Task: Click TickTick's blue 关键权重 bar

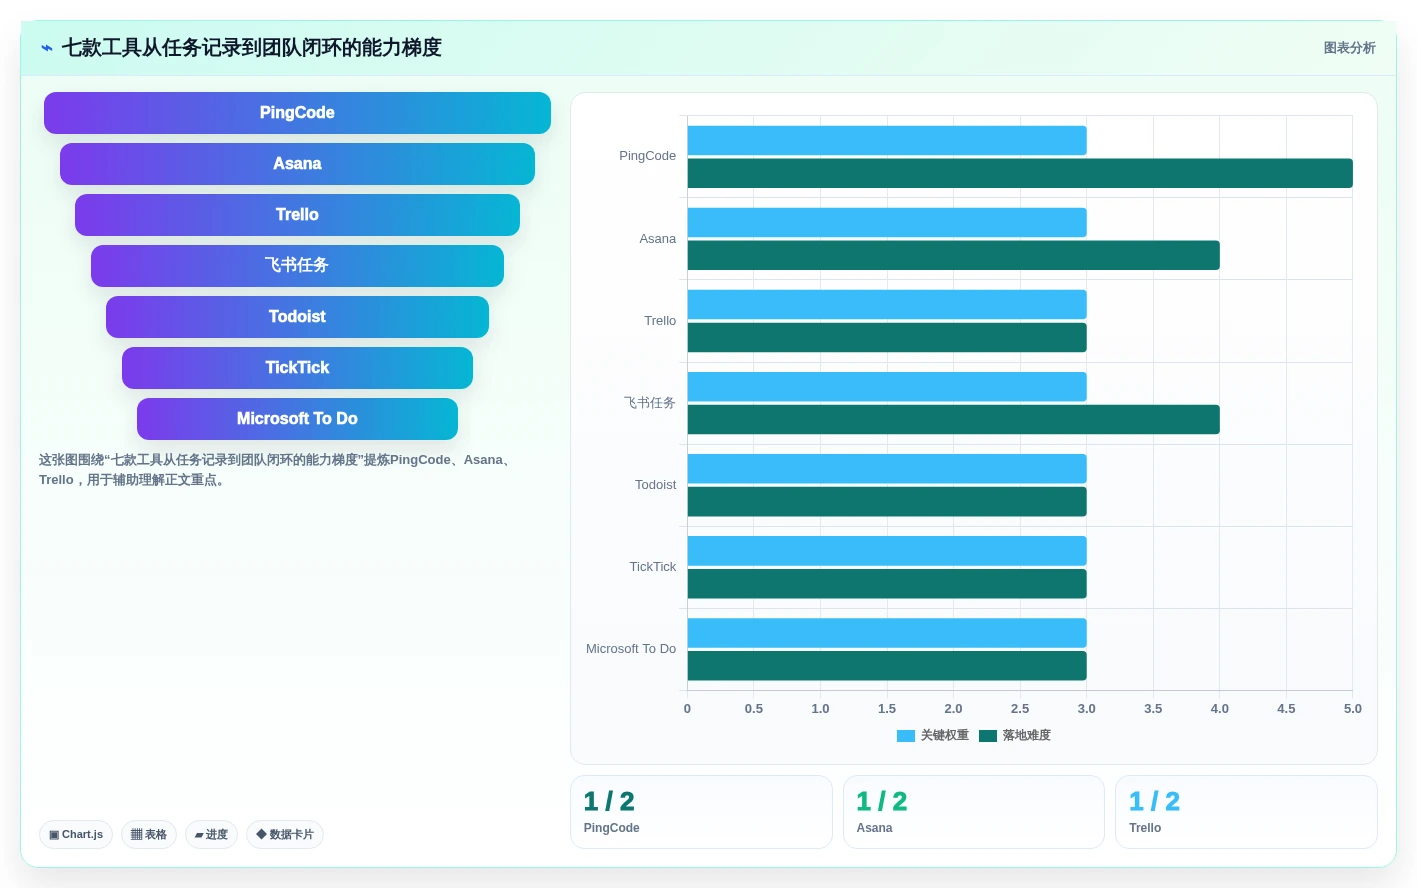Action: (887, 550)
